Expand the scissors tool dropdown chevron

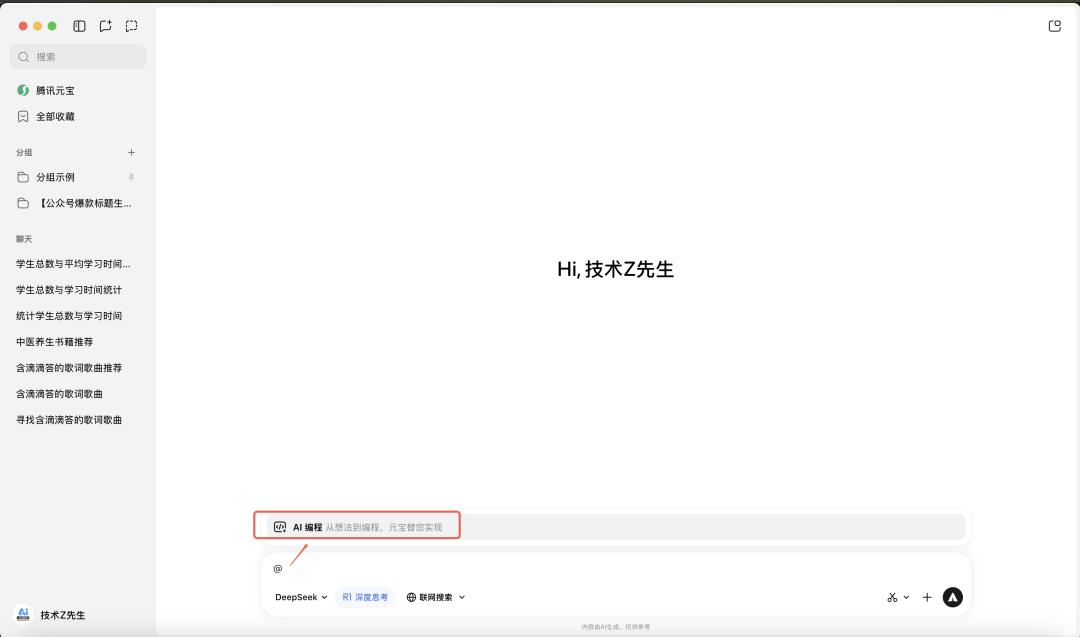906,597
